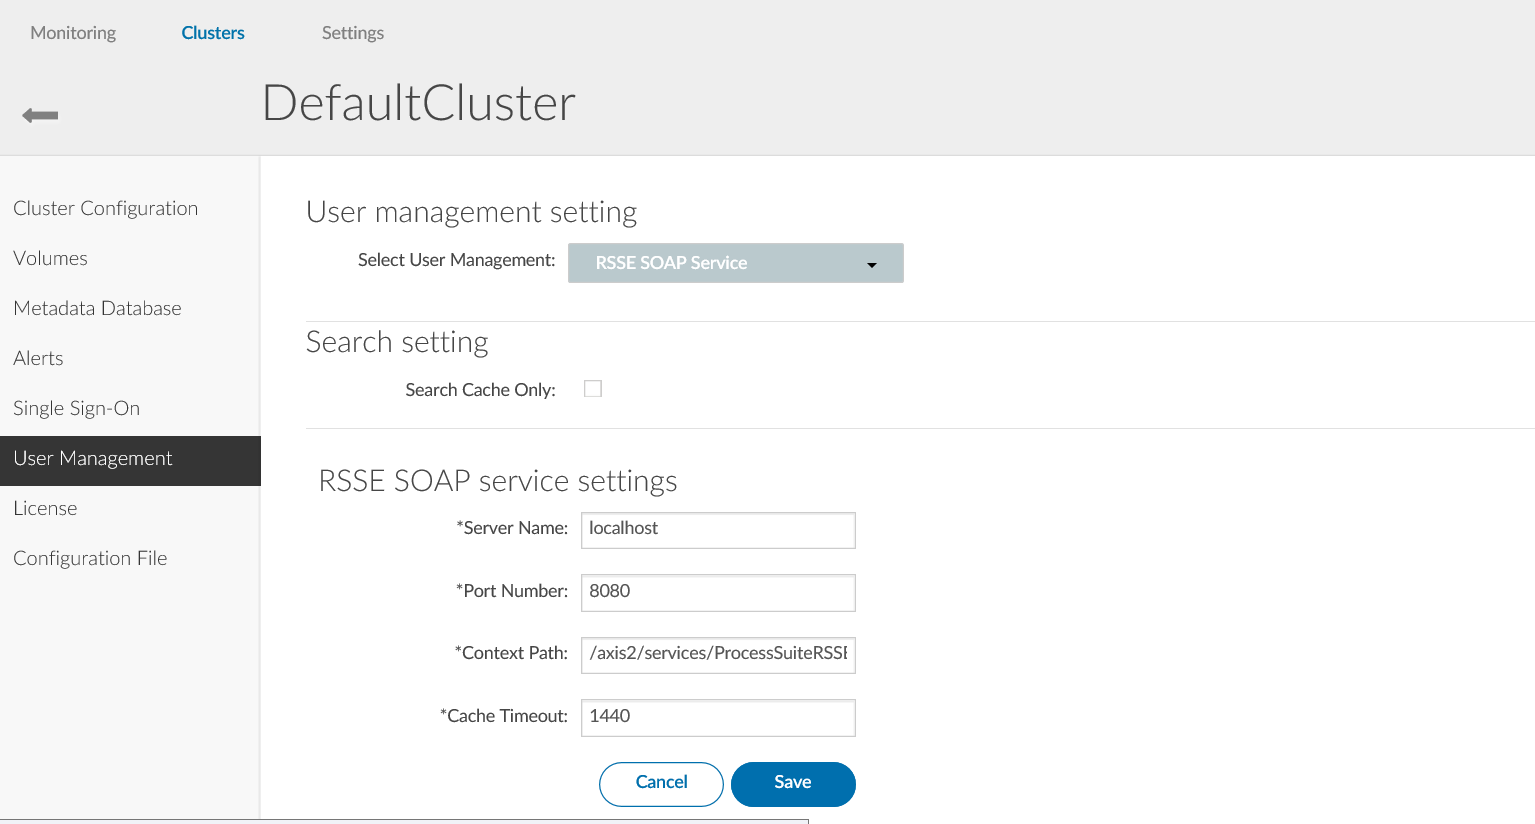1535x824 pixels.
Task: Enable the Search Cache Only checkbox
Action: [593, 389]
